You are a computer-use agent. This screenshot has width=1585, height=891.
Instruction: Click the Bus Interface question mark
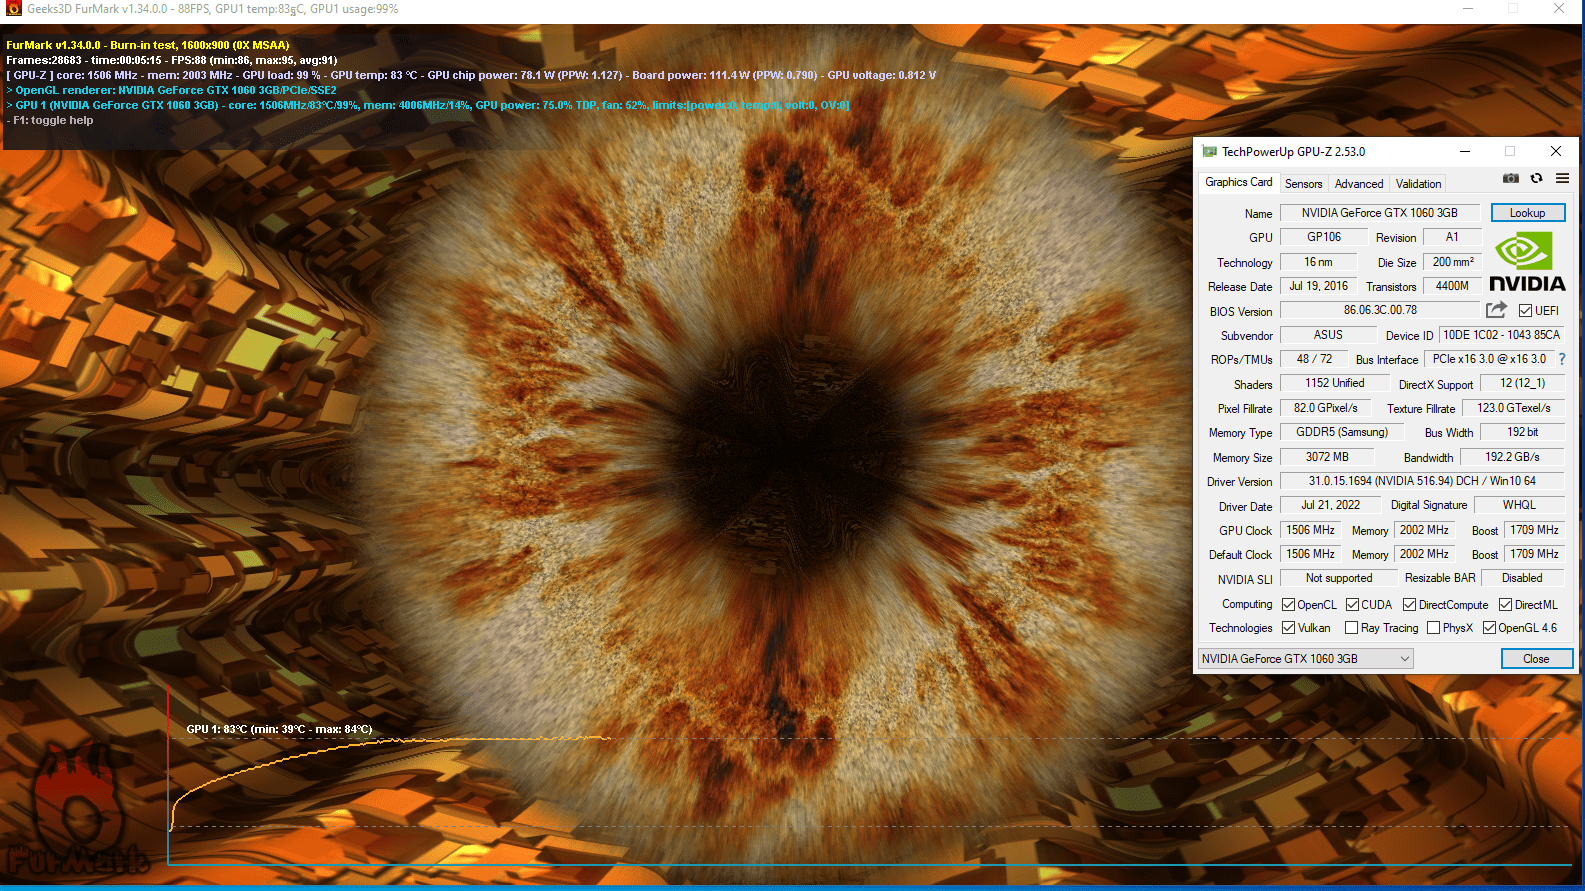(1561, 359)
